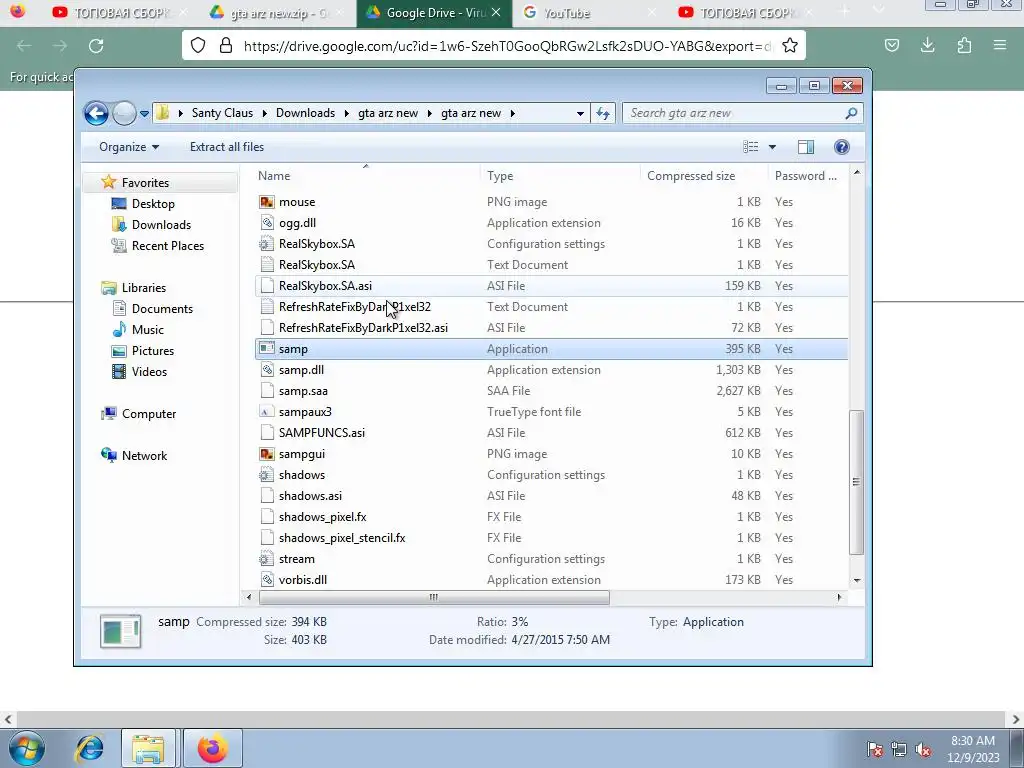This screenshot has height=768, width=1024.
Task: Select the samp.dll file icon
Action: click(266, 370)
